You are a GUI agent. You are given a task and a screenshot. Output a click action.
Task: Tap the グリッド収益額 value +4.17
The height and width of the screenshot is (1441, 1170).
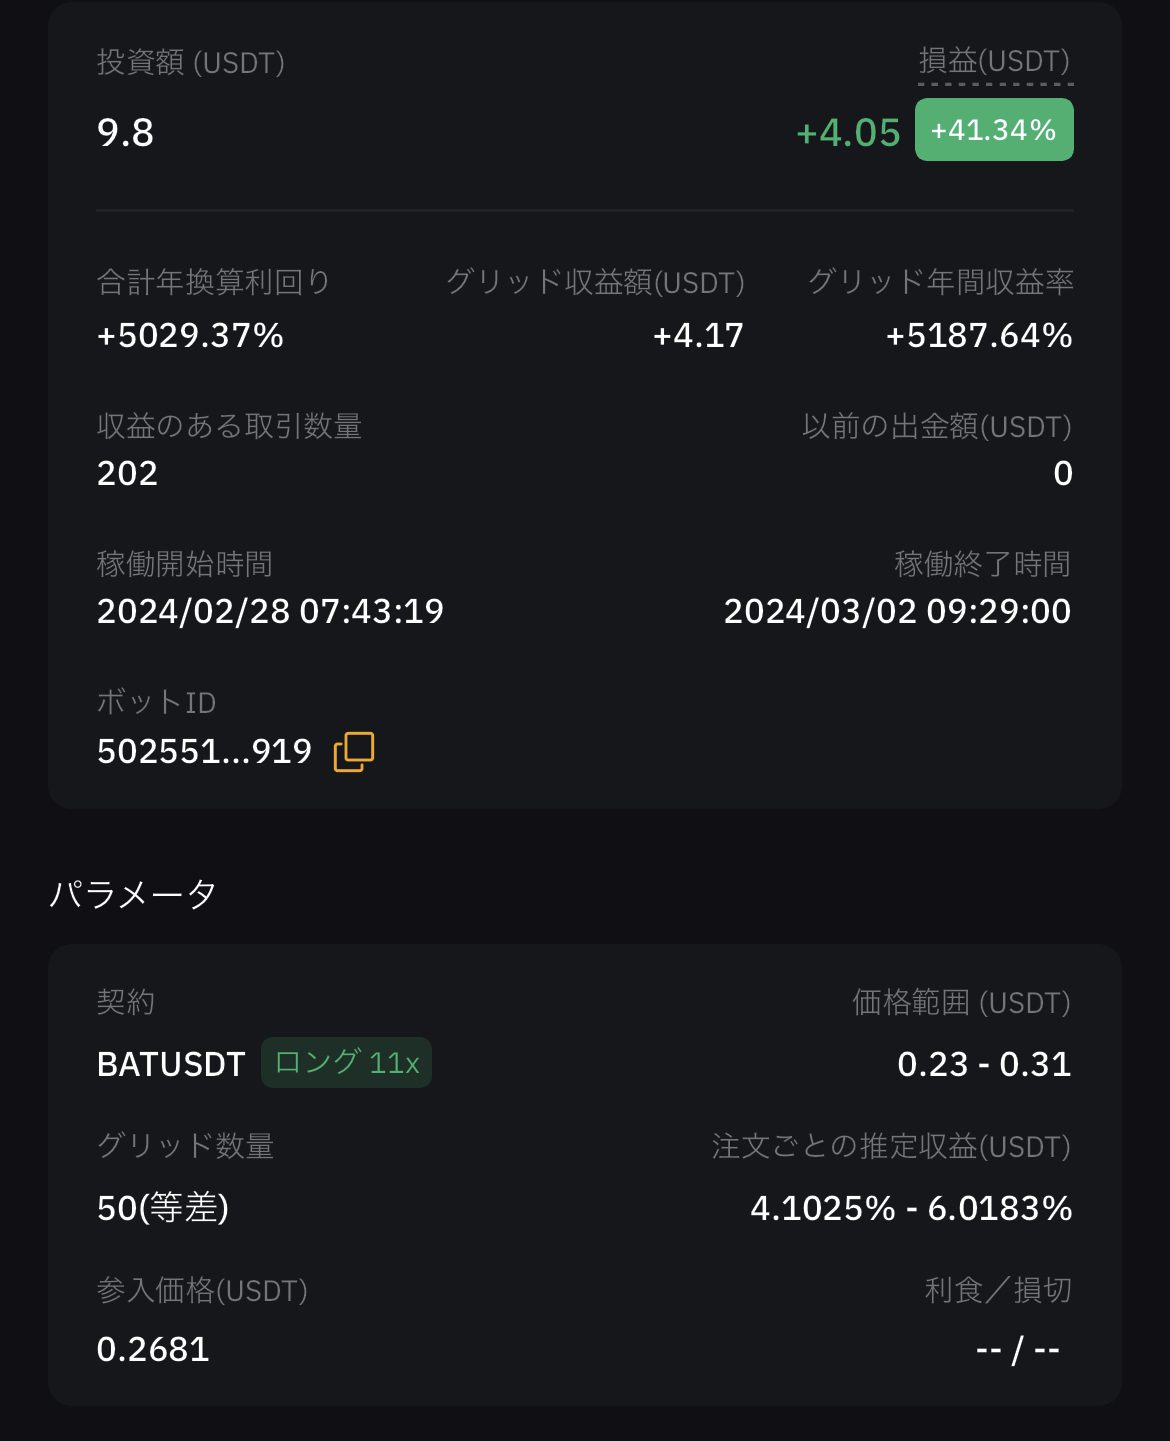click(x=698, y=335)
